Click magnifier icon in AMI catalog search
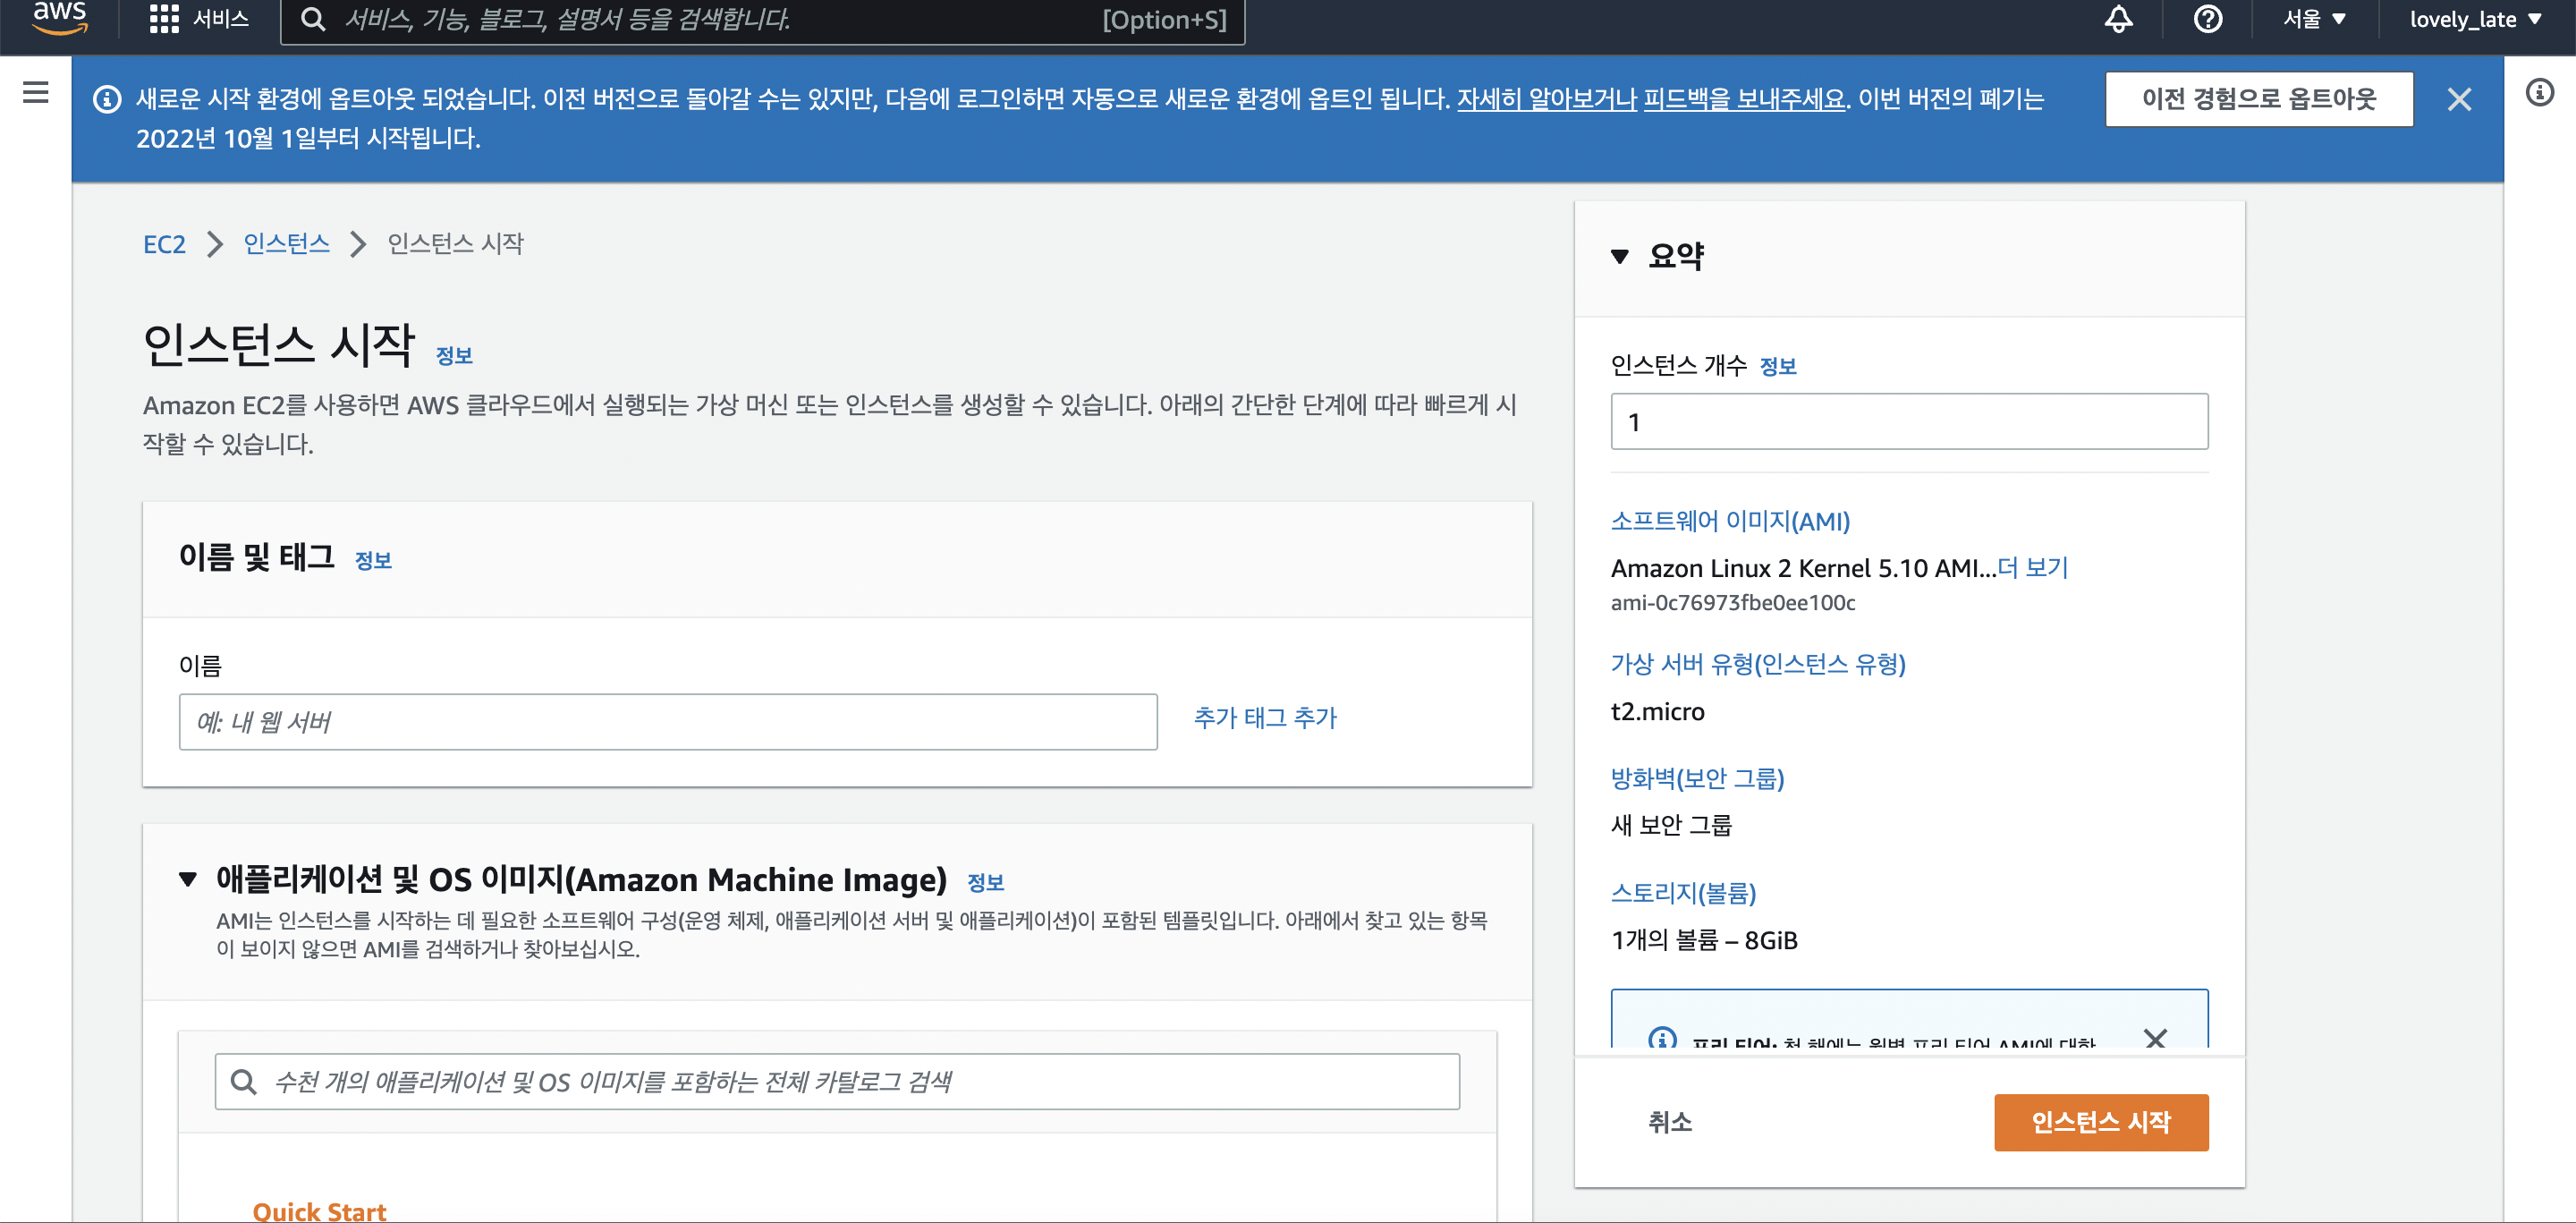Viewport: 2576px width, 1223px height. (243, 1081)
